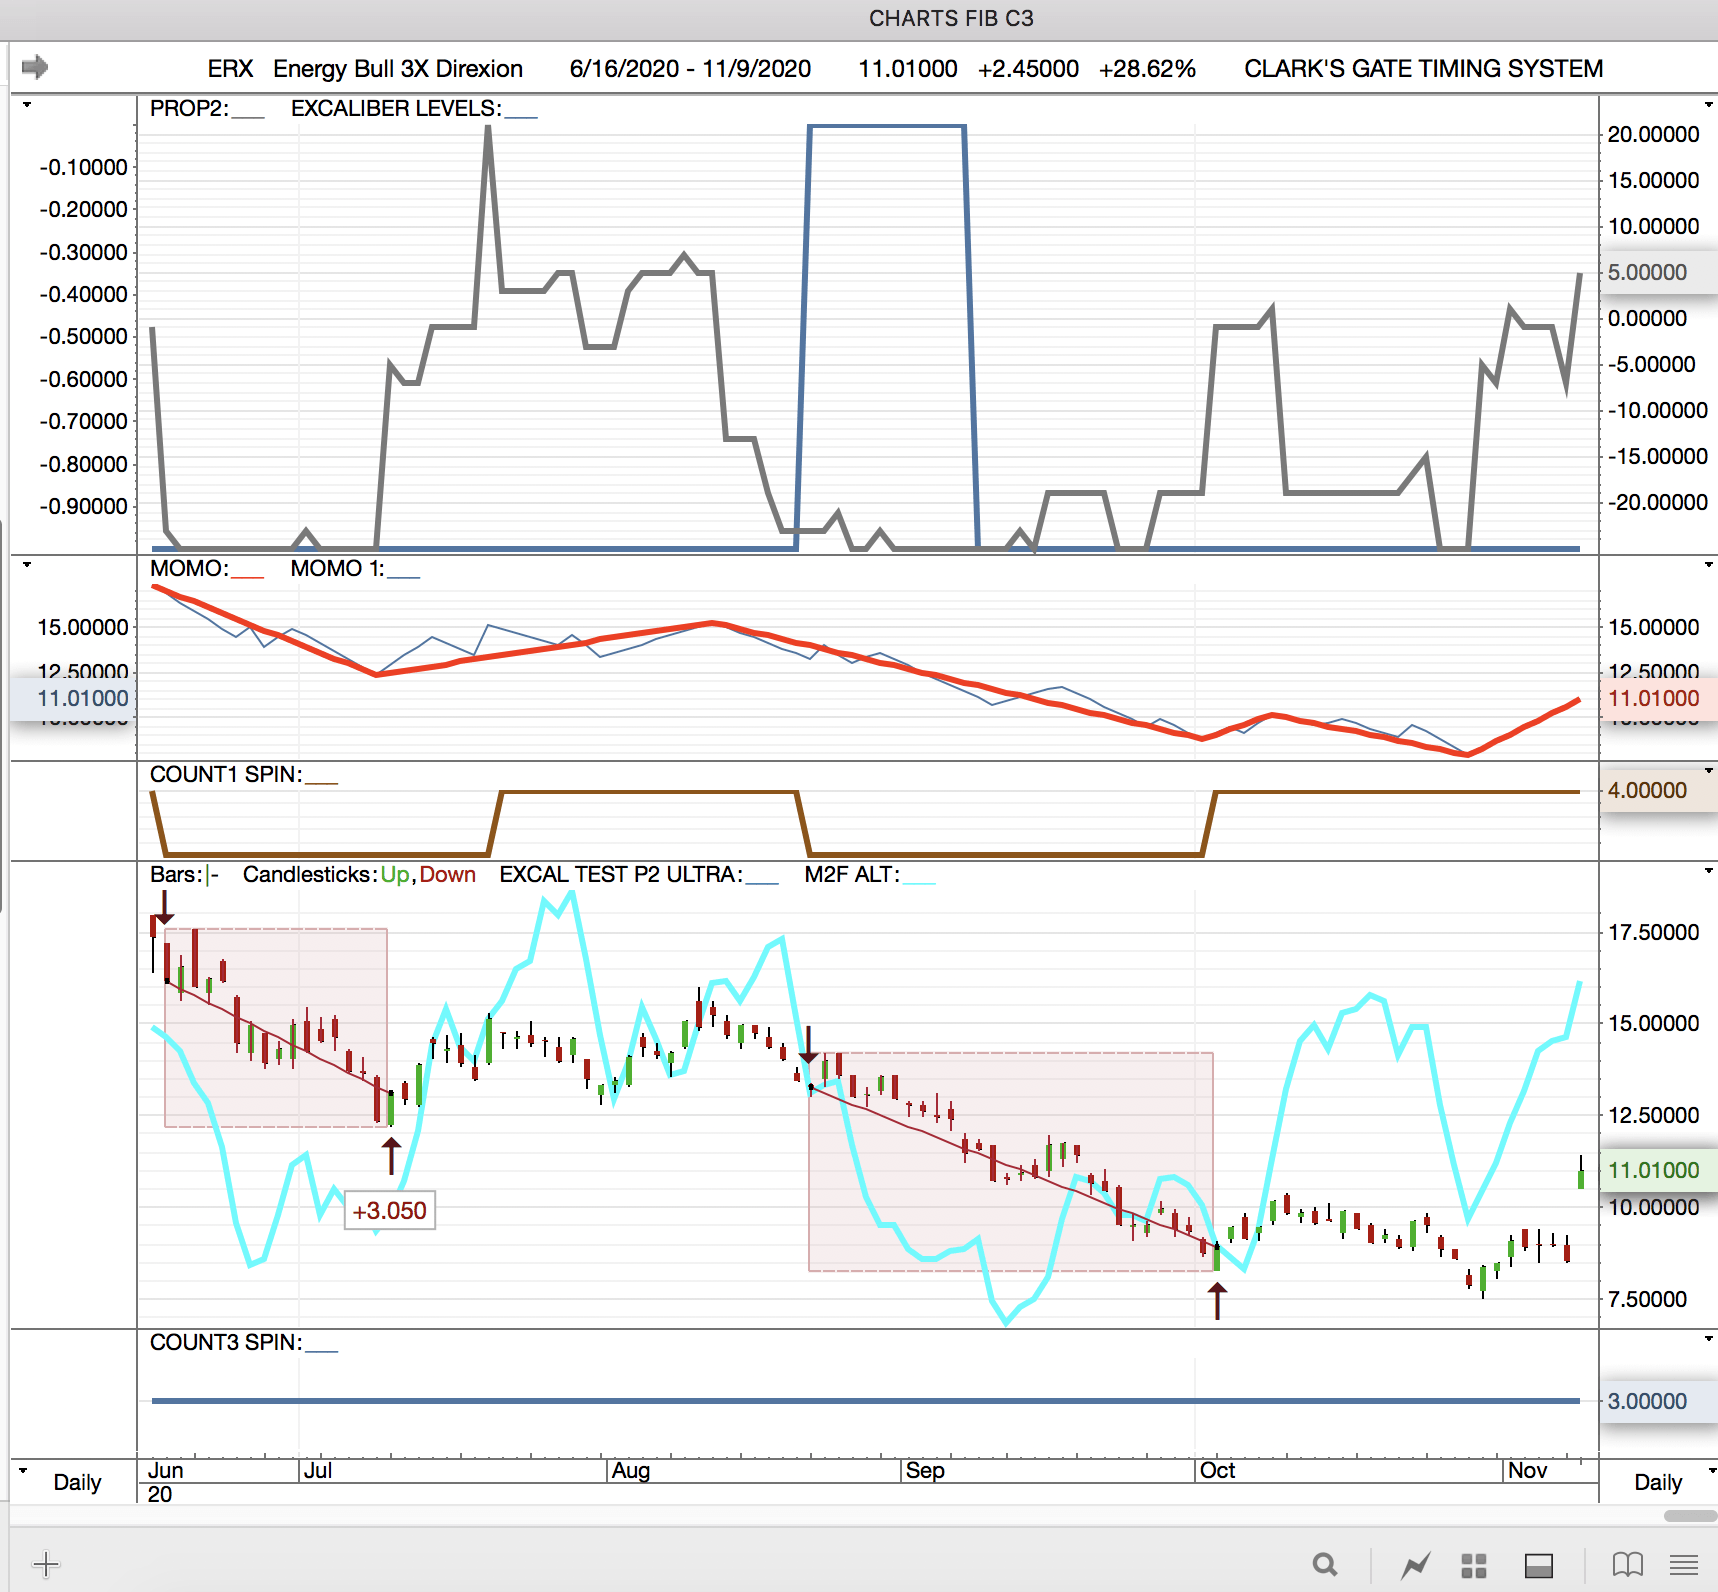Image resolution: width=1718 pixels, height=1592 pixels.
Task: Click the CHARTS FIB C3 window title
Action: 951,18
